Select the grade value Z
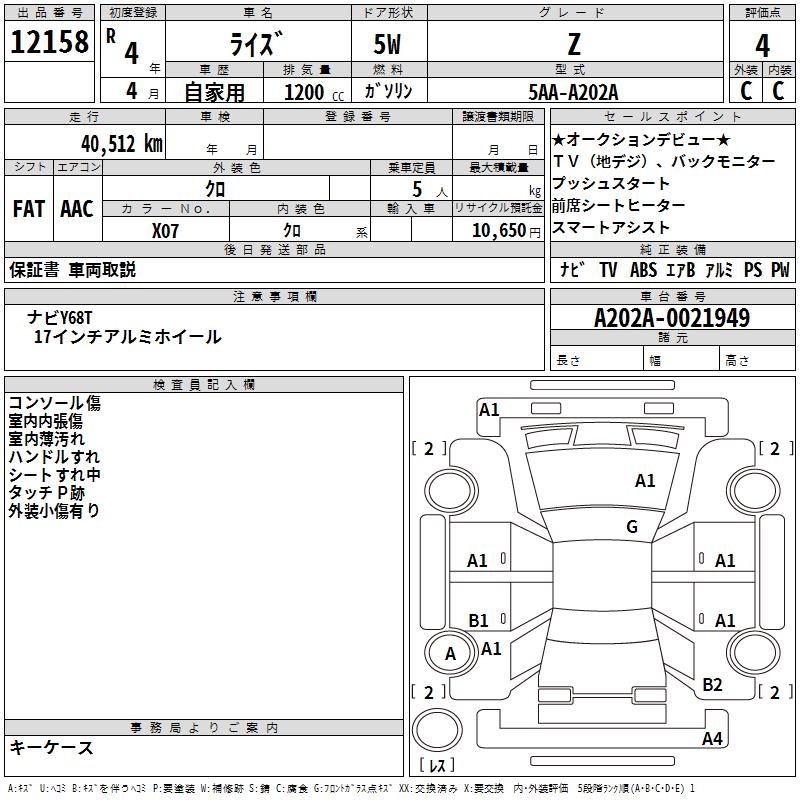This screenshot has width=800, height=800. (574, 44)
